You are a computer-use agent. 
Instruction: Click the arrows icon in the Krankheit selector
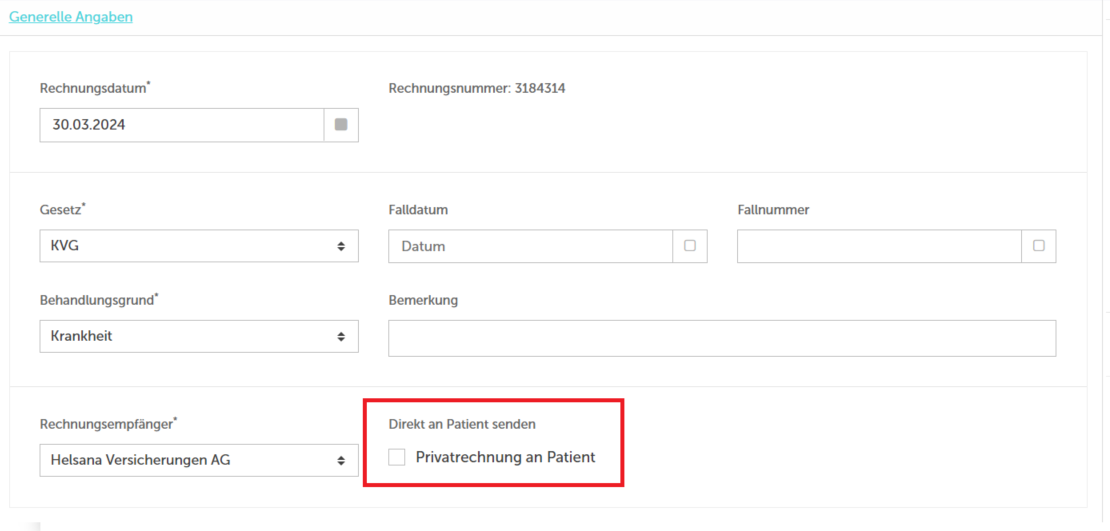point(341,336)
